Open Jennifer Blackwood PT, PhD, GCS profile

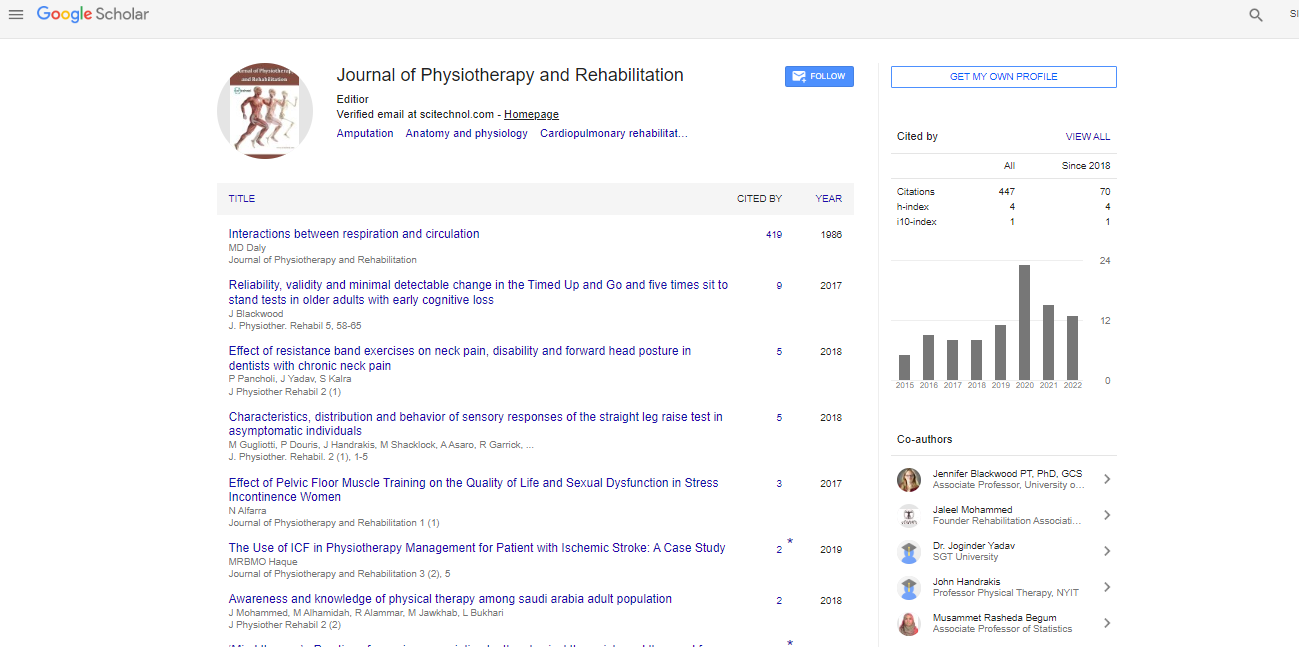pyautogui.click(x=1007, y=474)
